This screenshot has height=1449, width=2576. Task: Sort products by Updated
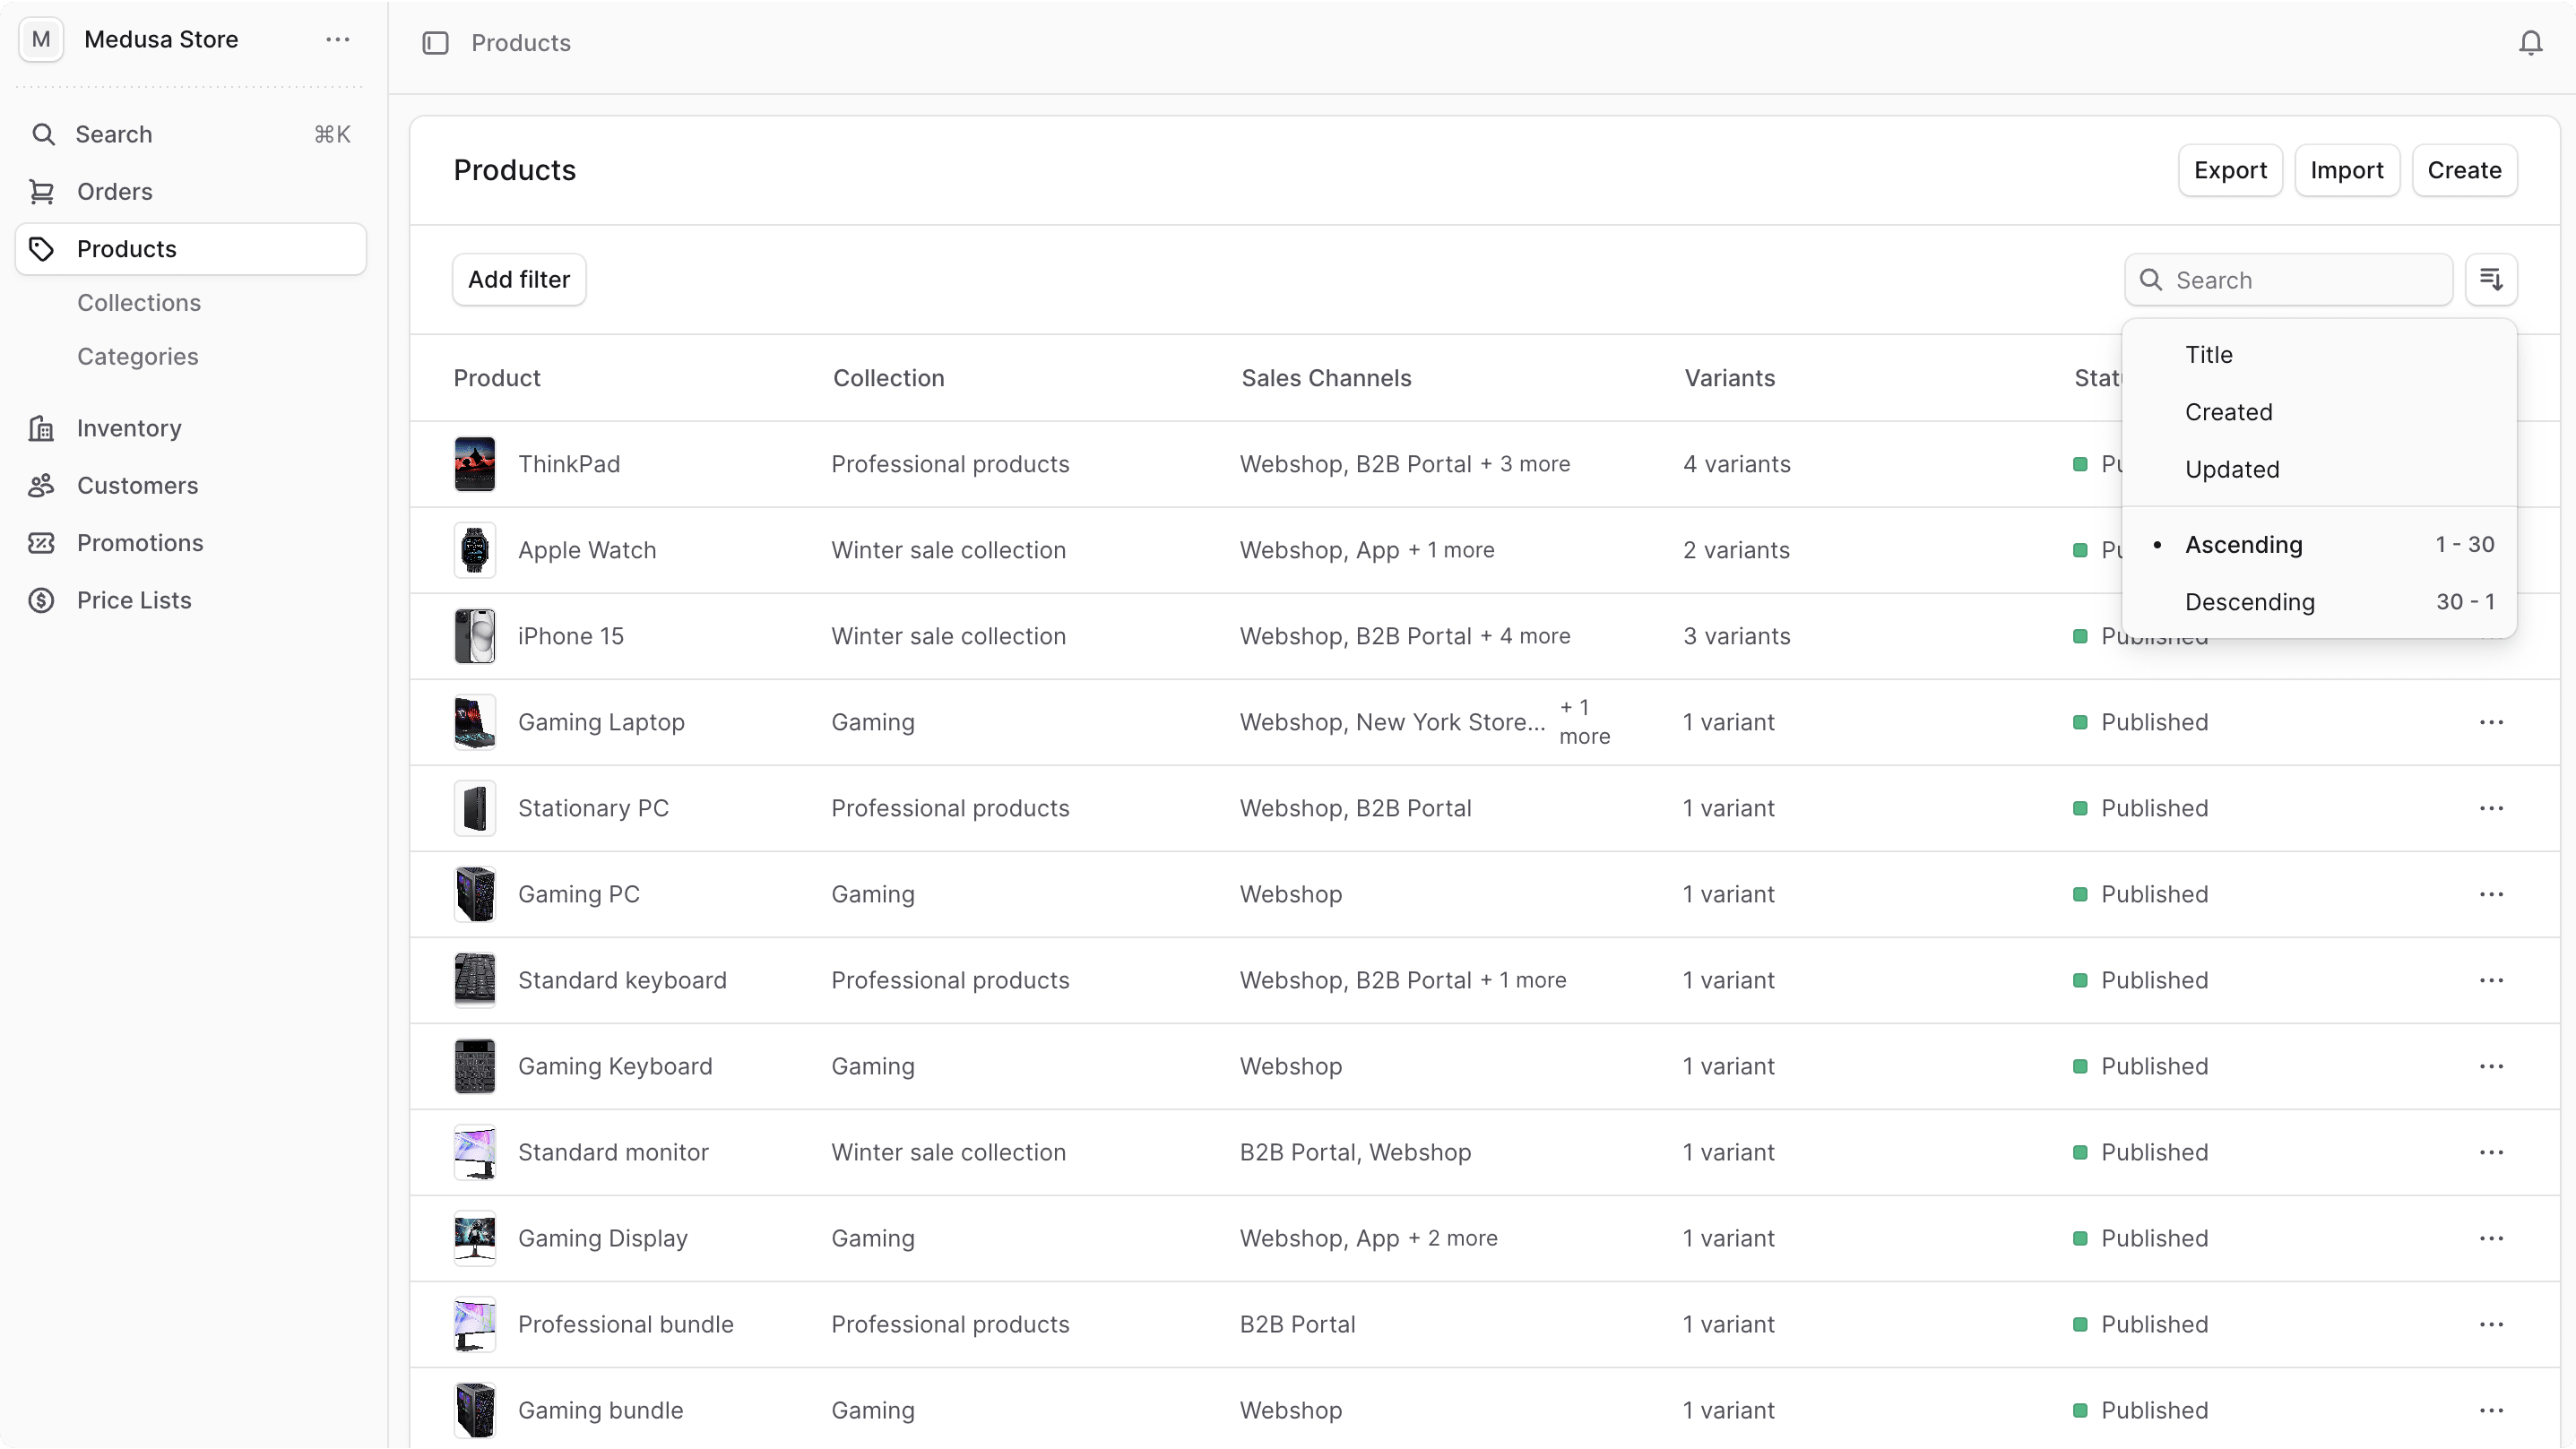click(2232, 469)
